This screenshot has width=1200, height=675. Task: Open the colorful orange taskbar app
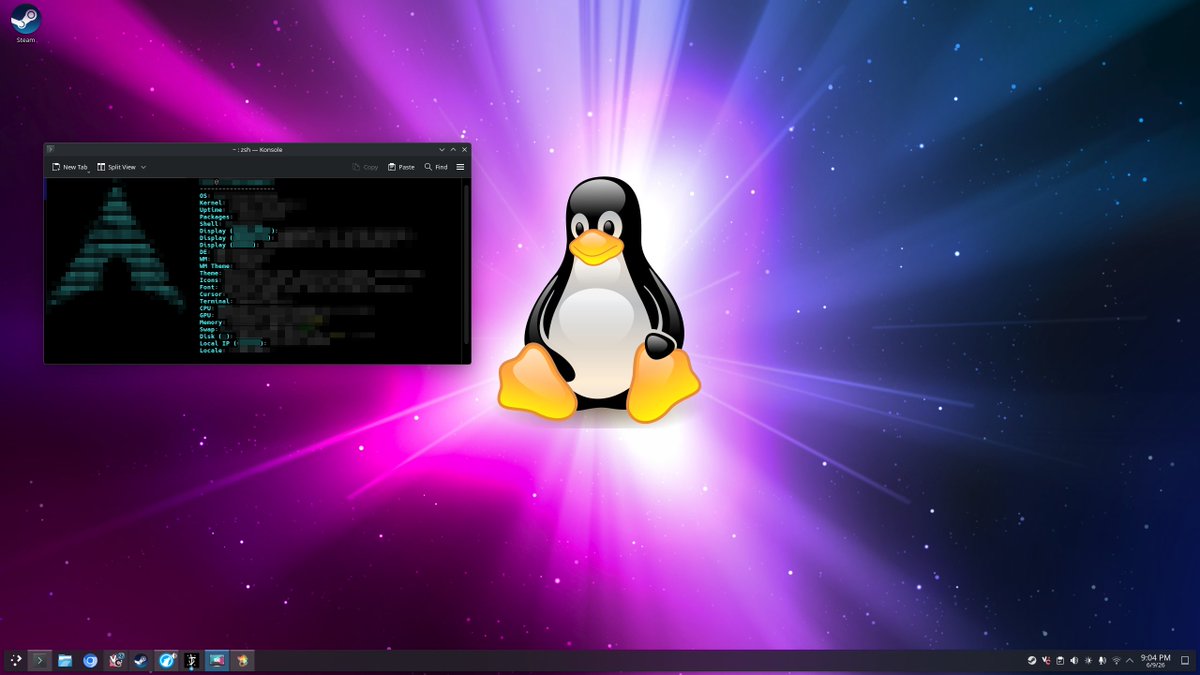coord(242,661)
